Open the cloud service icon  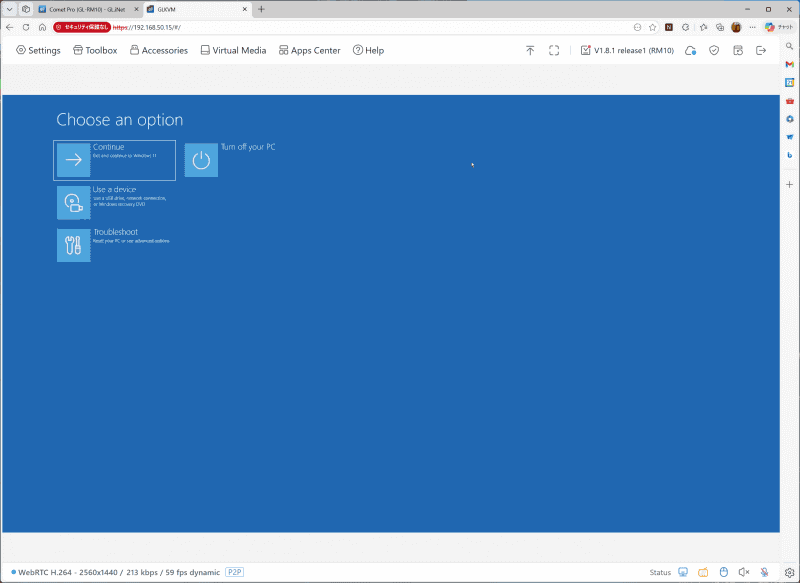click(x=690, y=50)
